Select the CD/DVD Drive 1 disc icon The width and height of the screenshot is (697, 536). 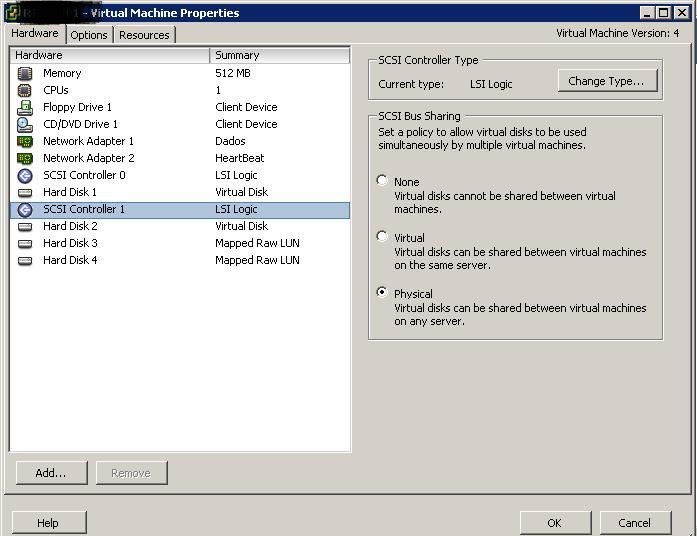click(25, 124)
